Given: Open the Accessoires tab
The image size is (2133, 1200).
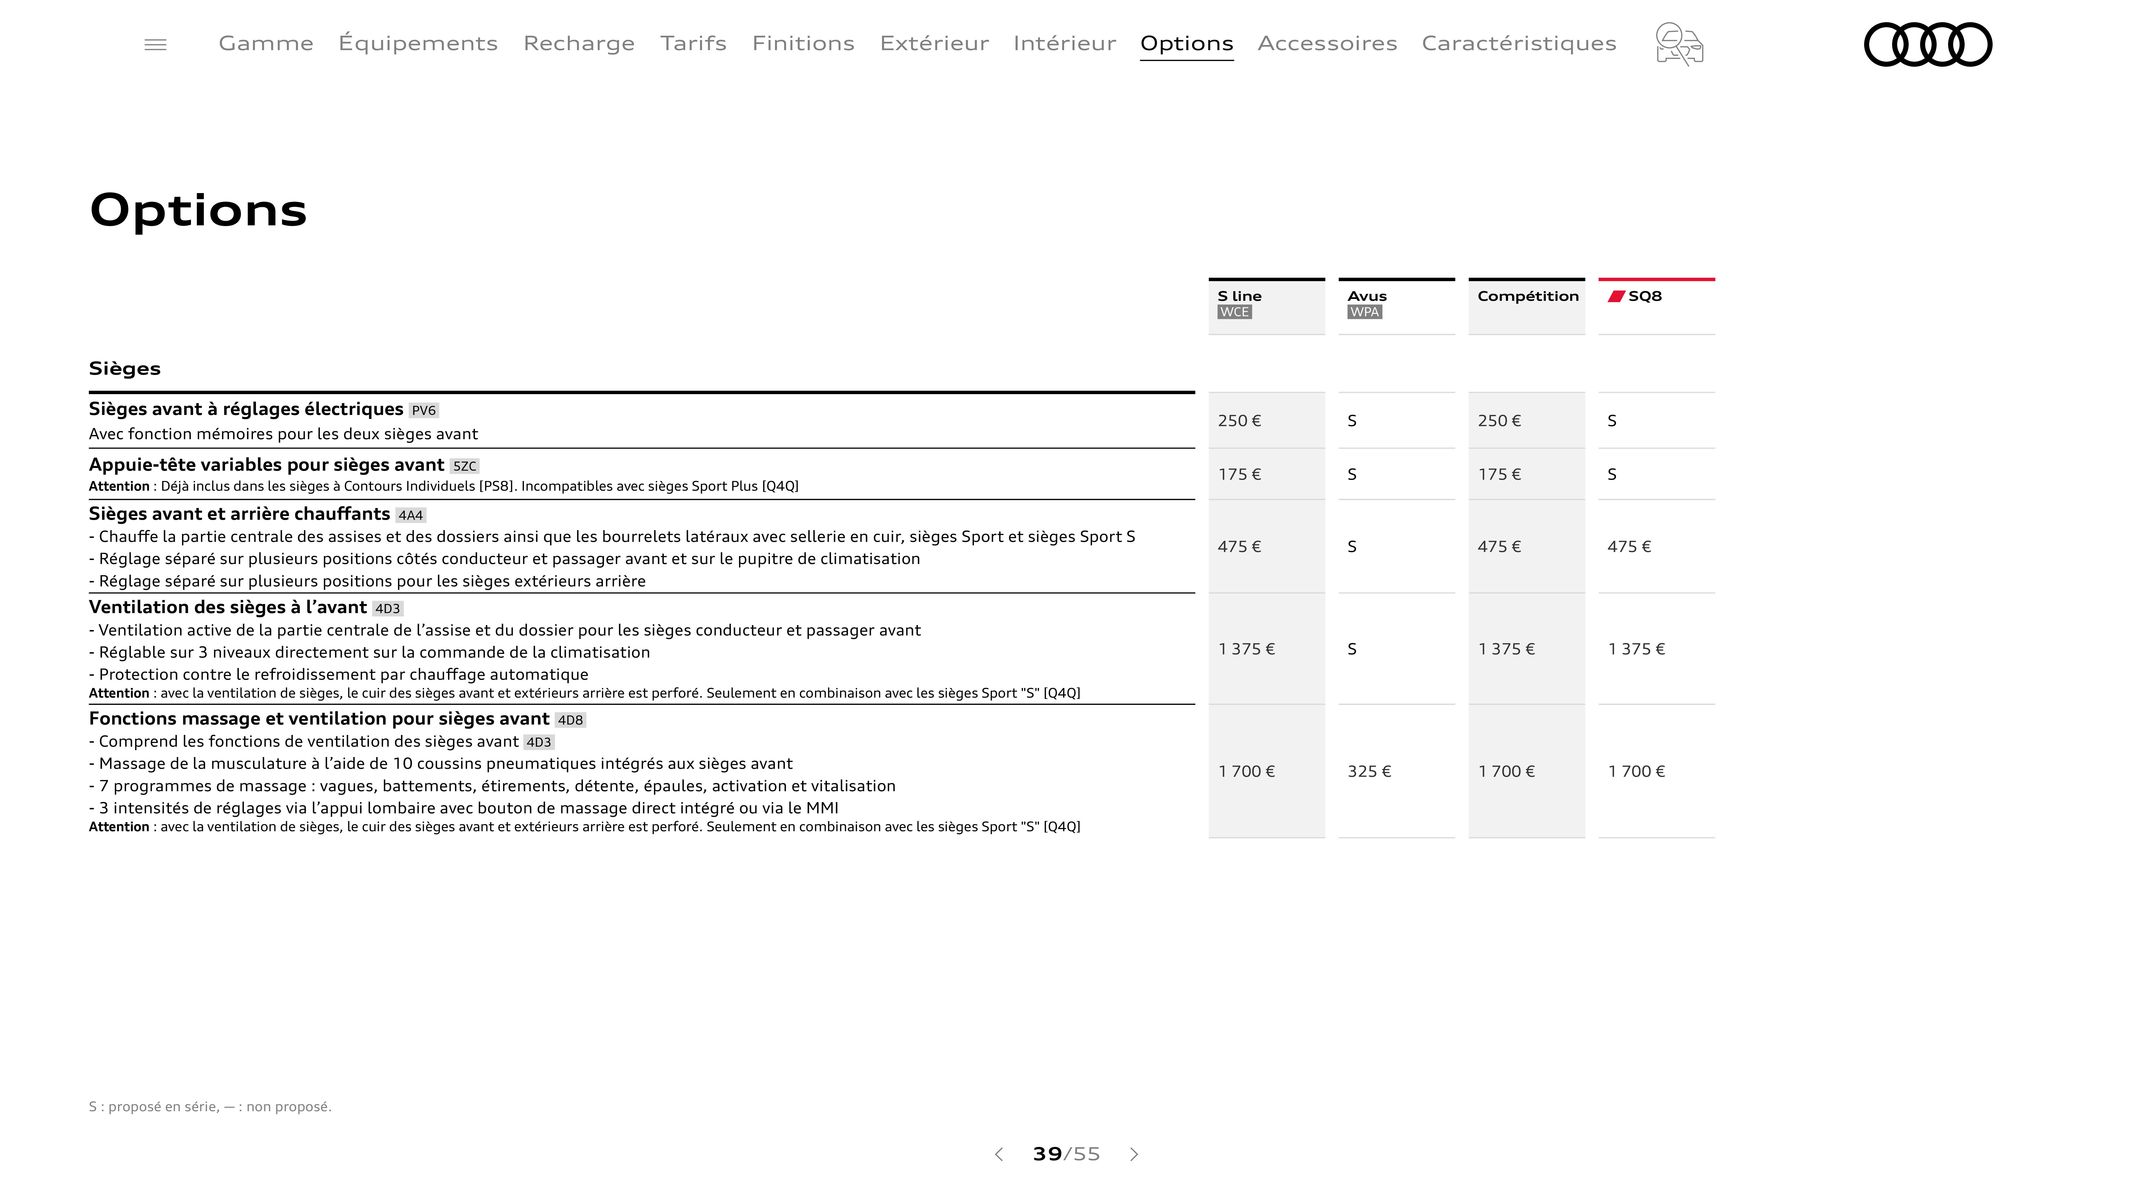Looking at the screenshot, I should click(x=1327, y=43).
